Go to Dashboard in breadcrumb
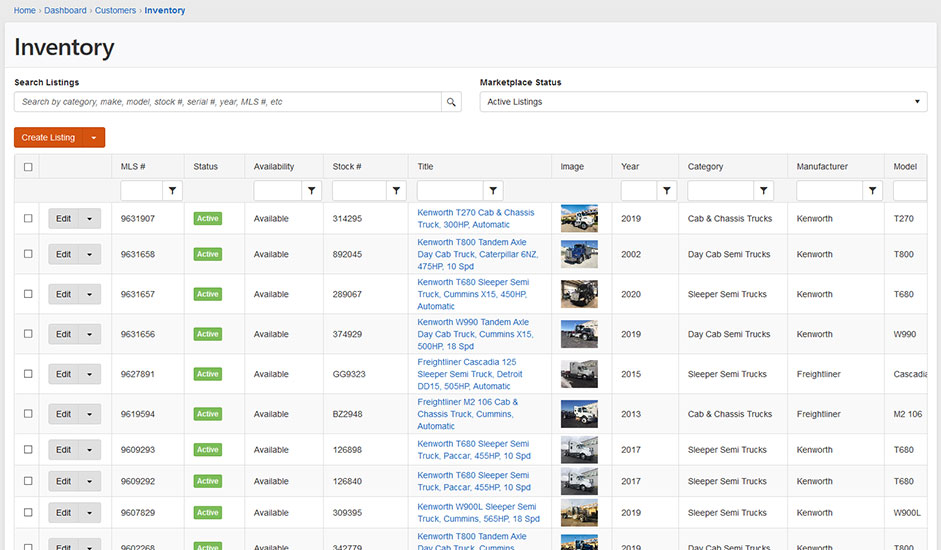This screenshot has height=550, width=941. pos(65,11)
